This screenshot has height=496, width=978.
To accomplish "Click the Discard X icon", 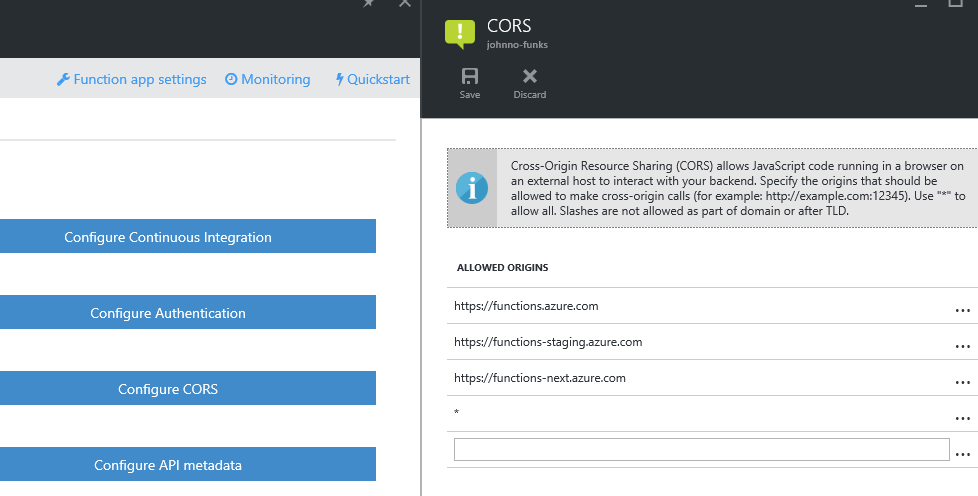I will click(x=530, y=77).
